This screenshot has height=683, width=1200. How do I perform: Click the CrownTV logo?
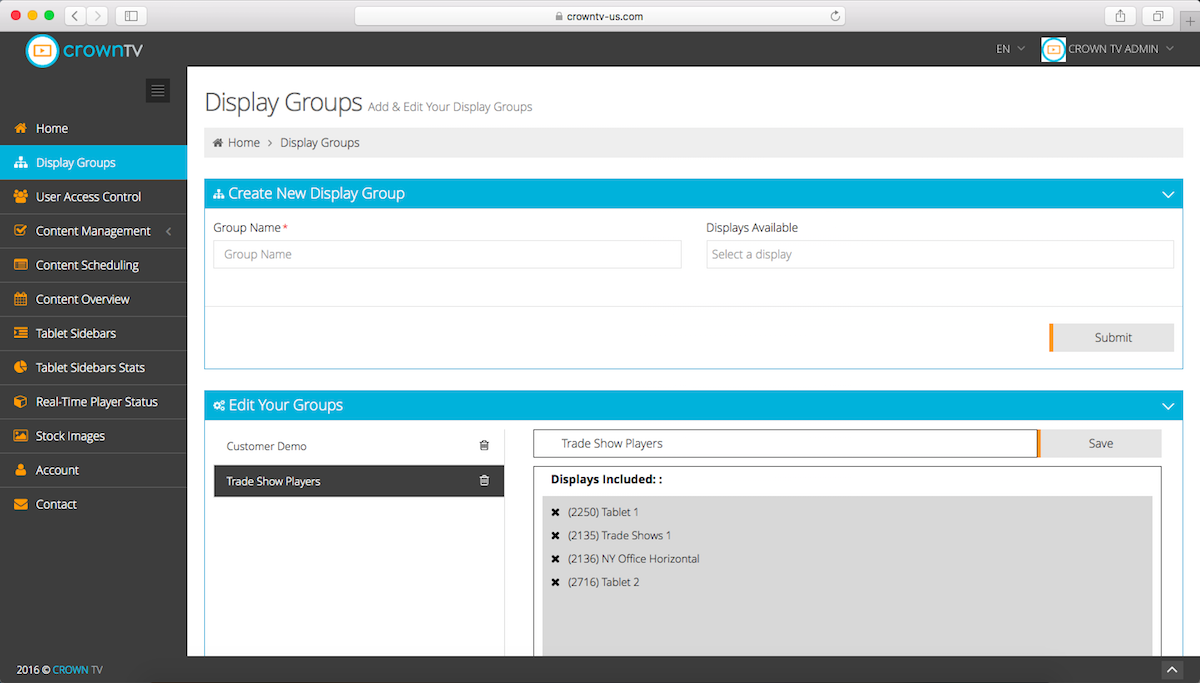(85, 50)
